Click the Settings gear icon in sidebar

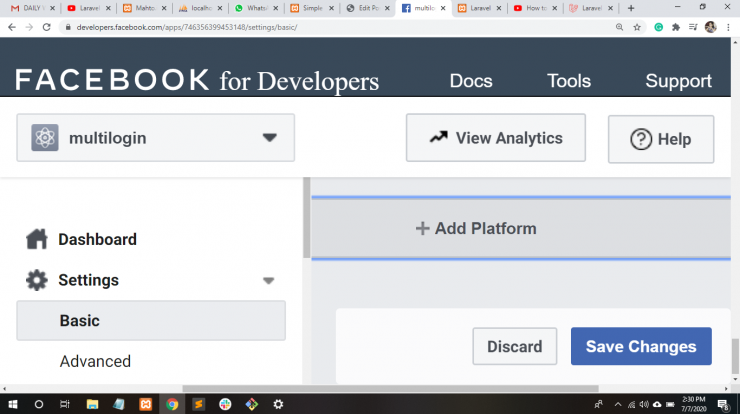click(x=36, y=280)
